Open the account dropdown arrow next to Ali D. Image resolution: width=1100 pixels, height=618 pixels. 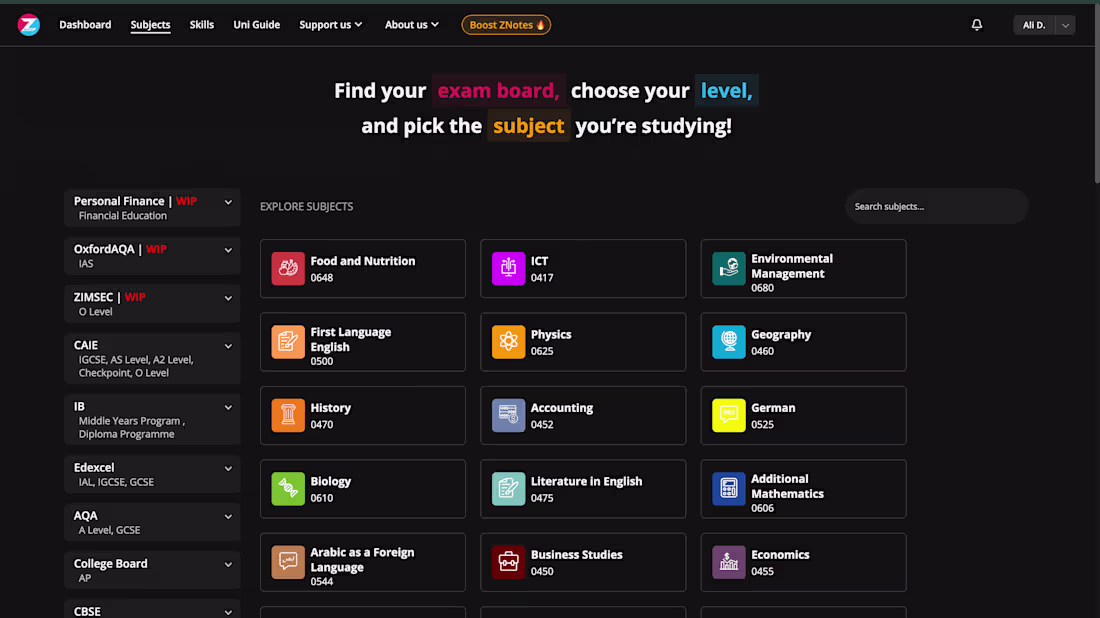click(x=1065, y=25)
